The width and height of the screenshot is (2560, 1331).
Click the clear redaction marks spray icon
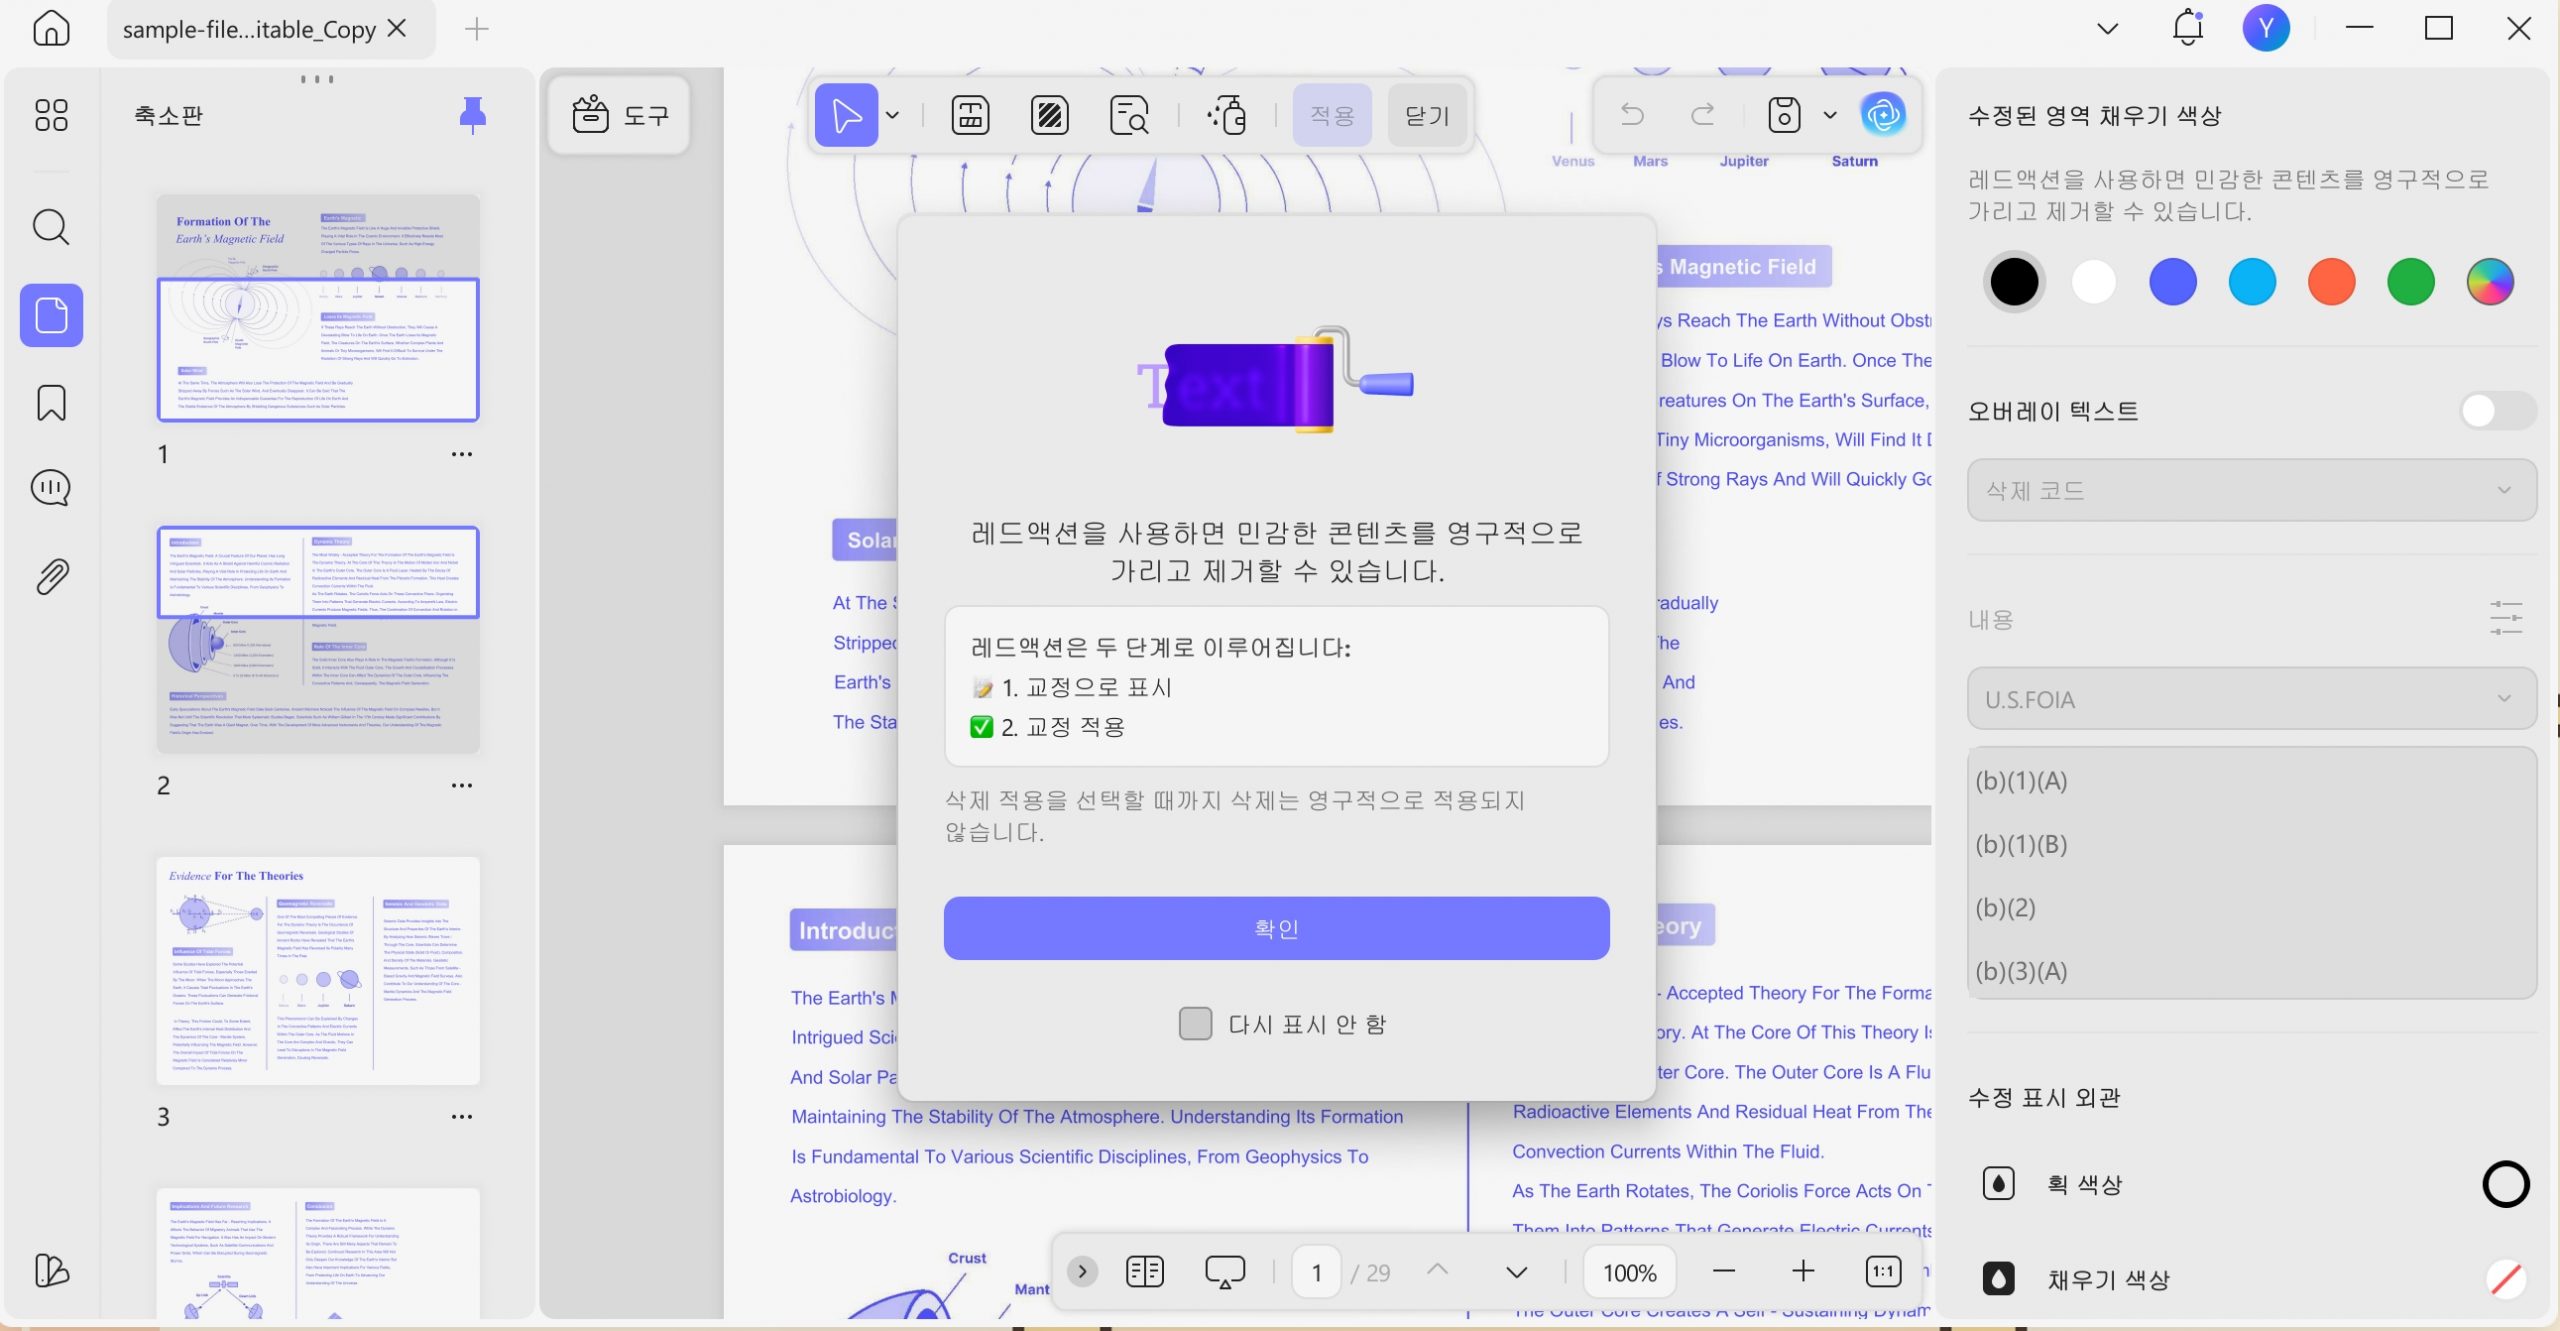pos(1227,115)
